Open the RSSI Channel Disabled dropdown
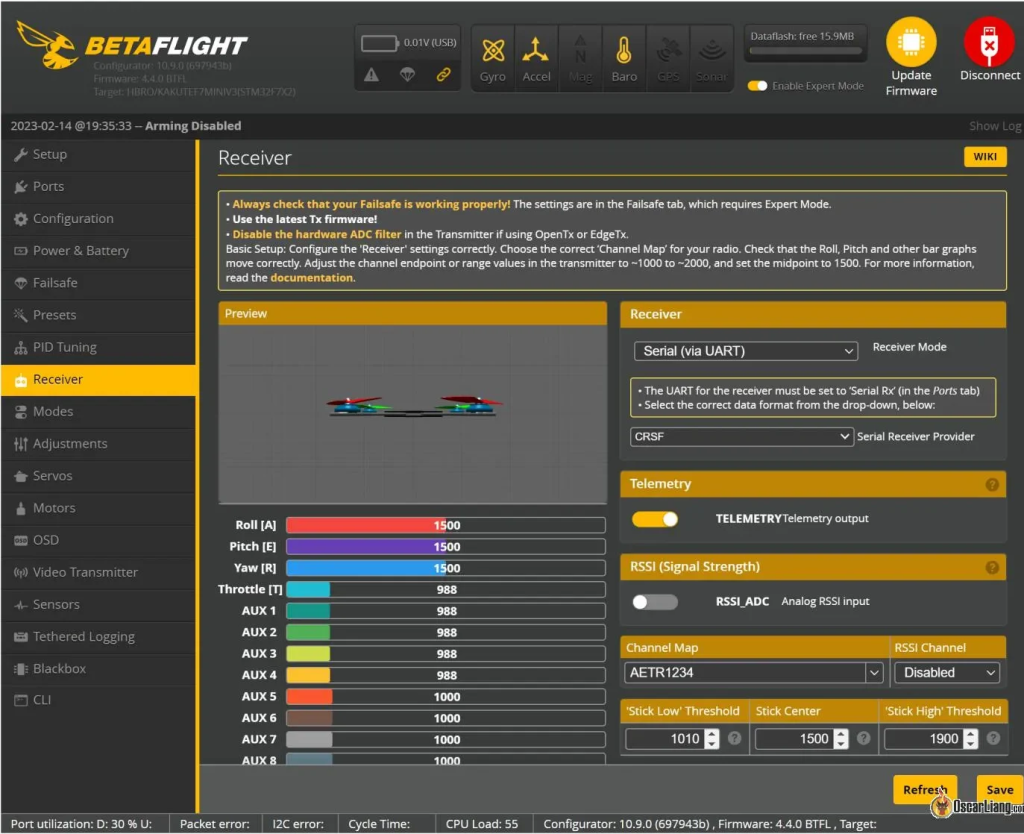This screenshot has height=834, width=1024. [947, 673]
